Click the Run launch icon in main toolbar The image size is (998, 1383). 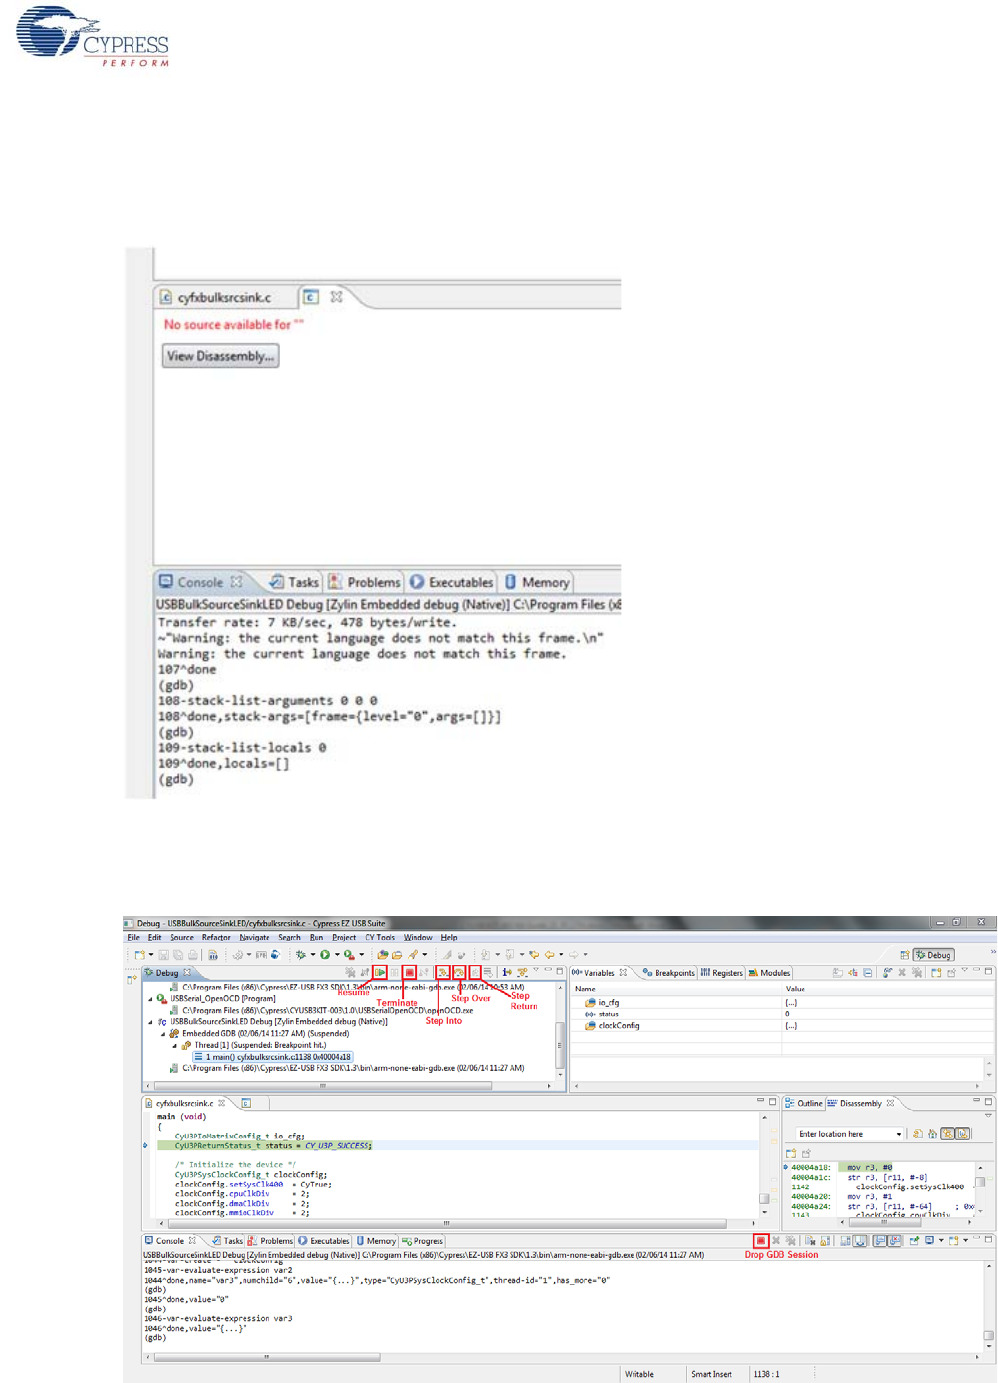tap(325, 955)
